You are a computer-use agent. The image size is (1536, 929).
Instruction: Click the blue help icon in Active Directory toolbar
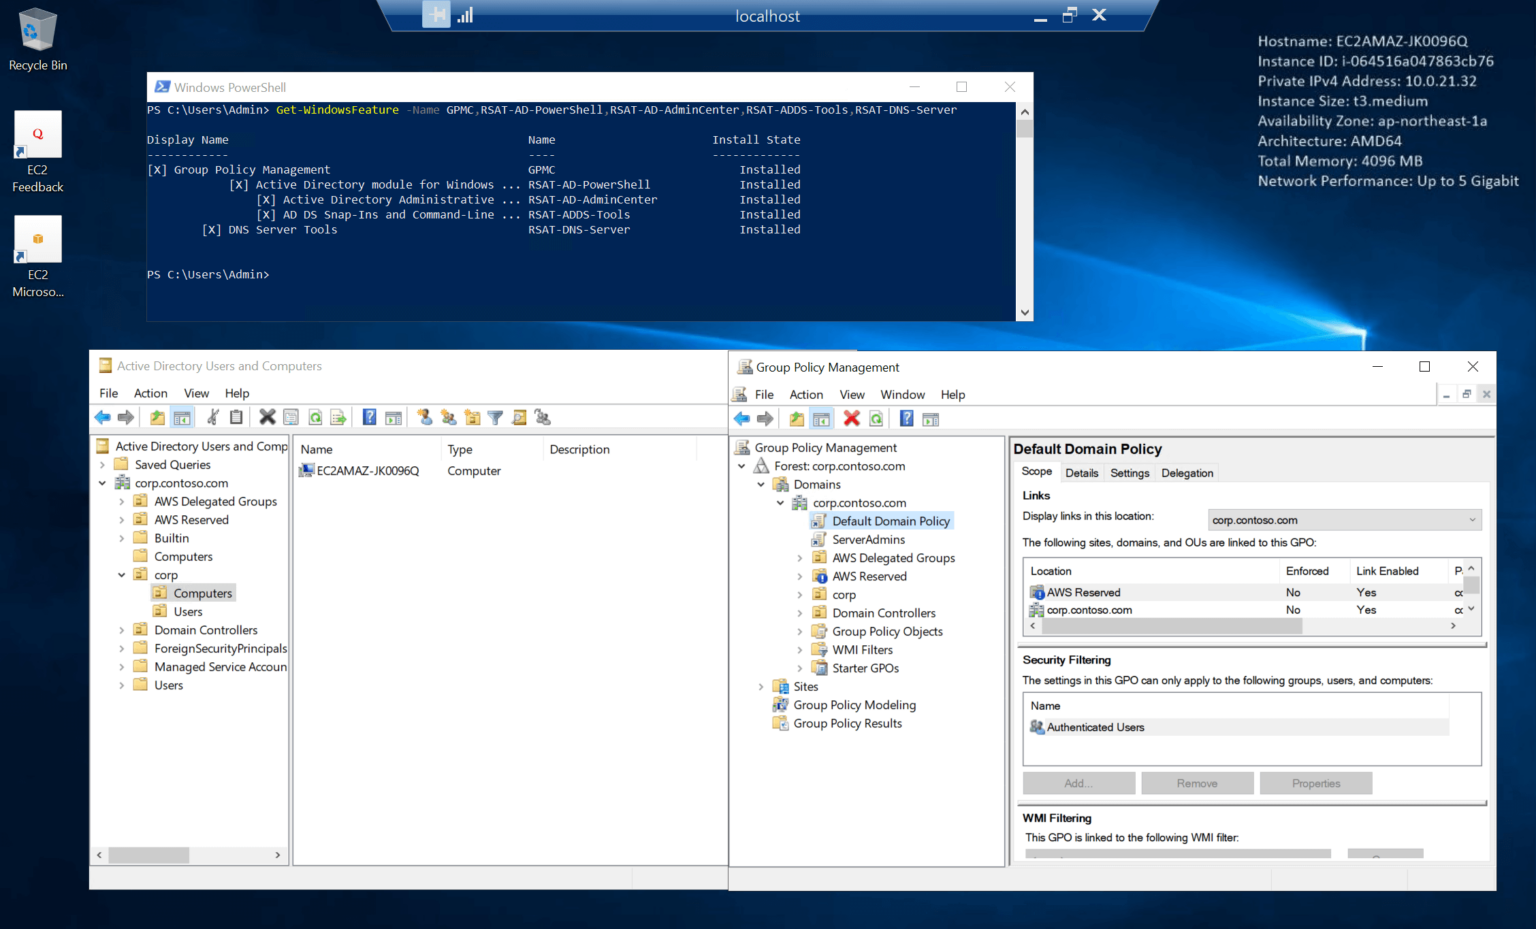[x=369, y=417]
